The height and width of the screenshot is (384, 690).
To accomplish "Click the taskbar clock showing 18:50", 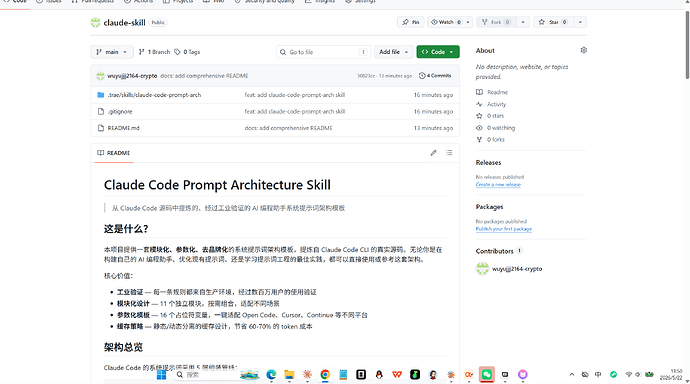I will (x=671, y=374).
